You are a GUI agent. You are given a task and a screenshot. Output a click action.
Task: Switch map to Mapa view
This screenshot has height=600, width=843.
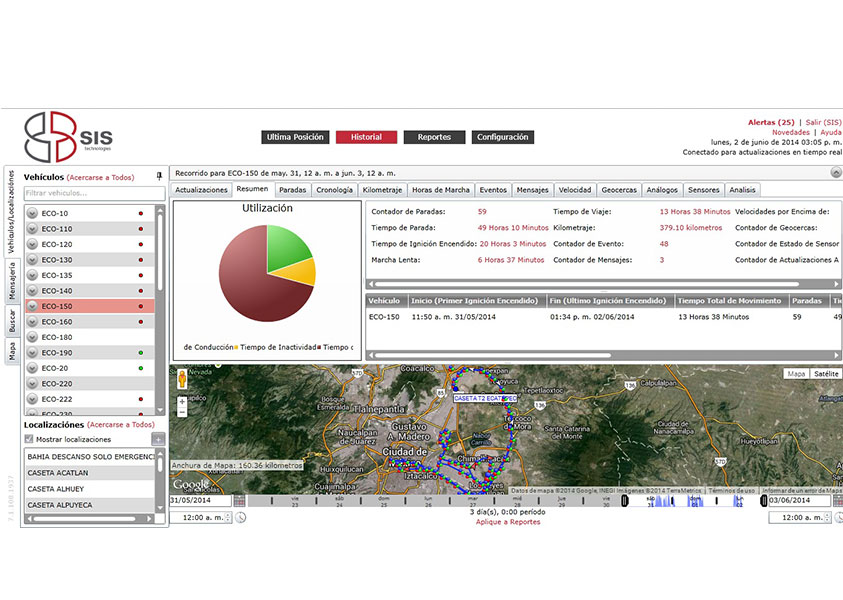coord(796,374)
